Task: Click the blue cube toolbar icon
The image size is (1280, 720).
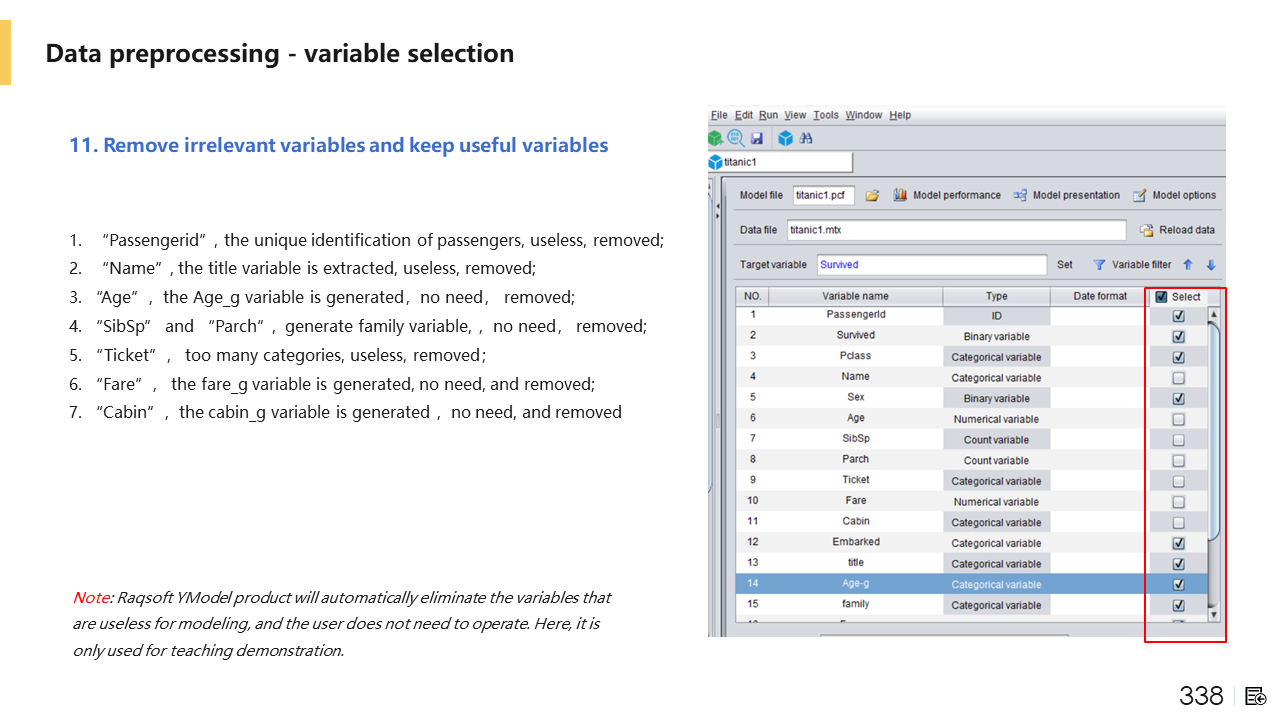Action: (785, 138)
